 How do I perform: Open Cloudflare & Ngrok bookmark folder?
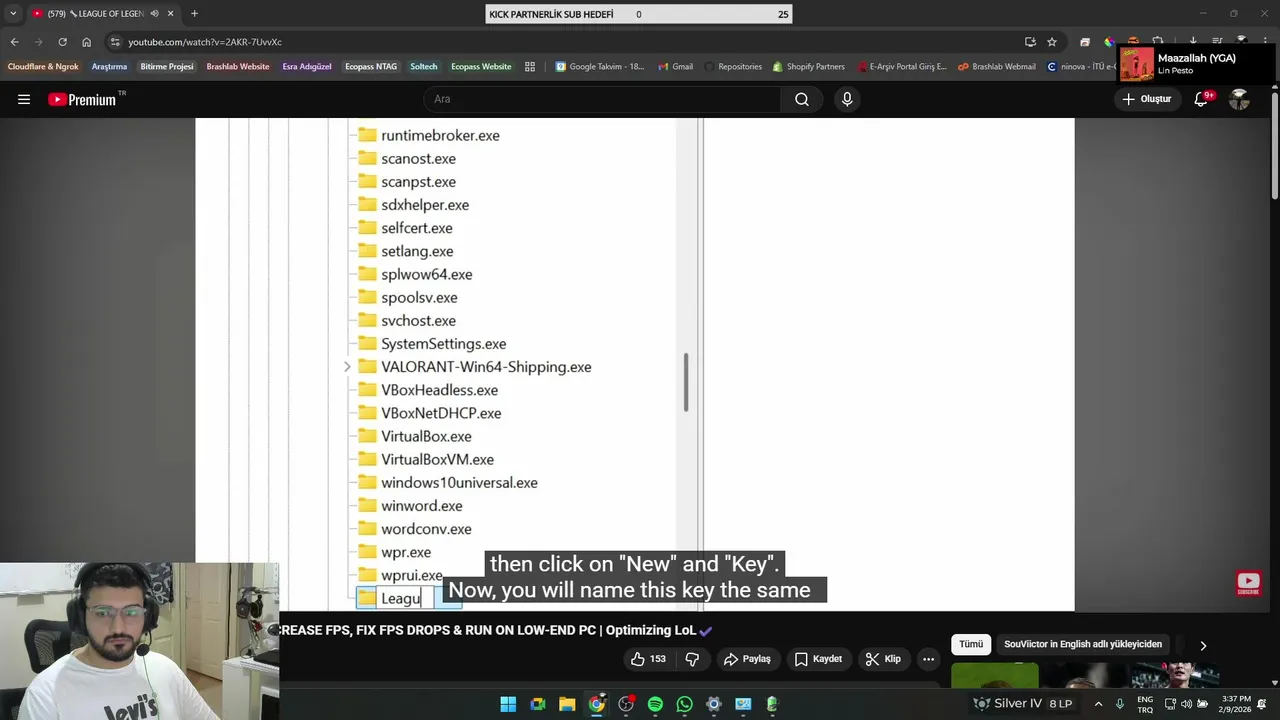pos(43,67)
